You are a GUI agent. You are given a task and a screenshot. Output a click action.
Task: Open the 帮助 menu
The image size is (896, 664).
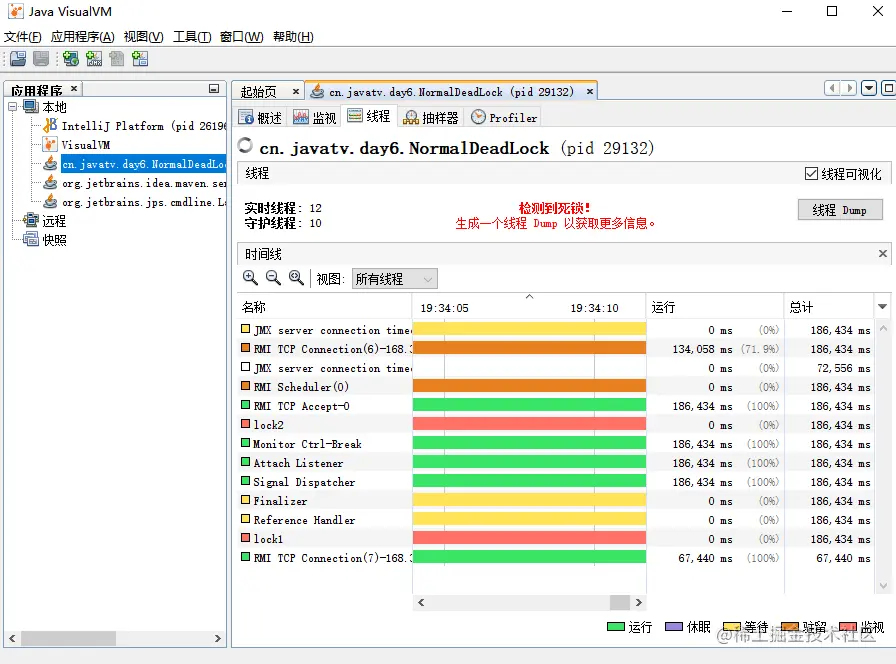click(293, 37)
